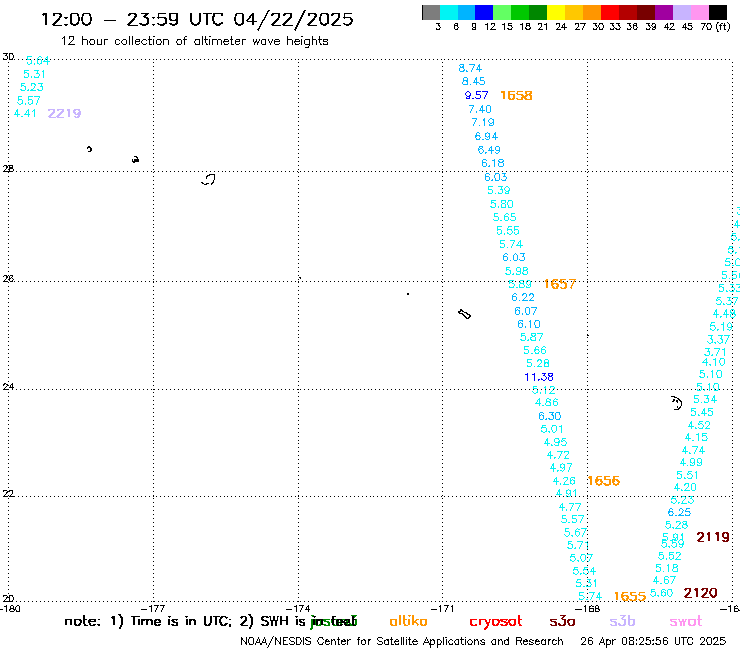Click the red cryosat legend label
The height and width of the screenshot is (650, 740).
[x=496, y=621]
